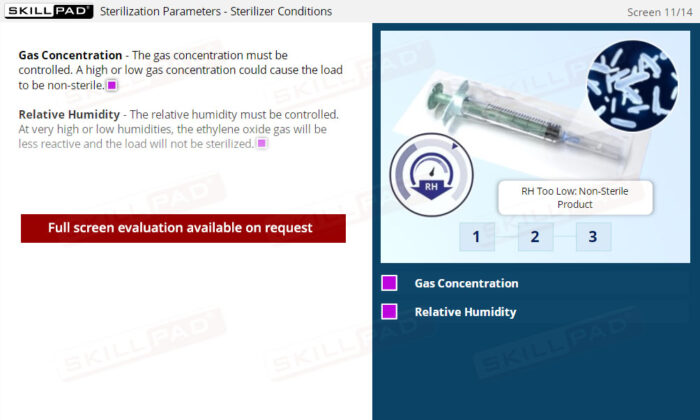700x420 pixels.
Task: Click the purple square beside Gas Concentration
Action: click(389, 283)
